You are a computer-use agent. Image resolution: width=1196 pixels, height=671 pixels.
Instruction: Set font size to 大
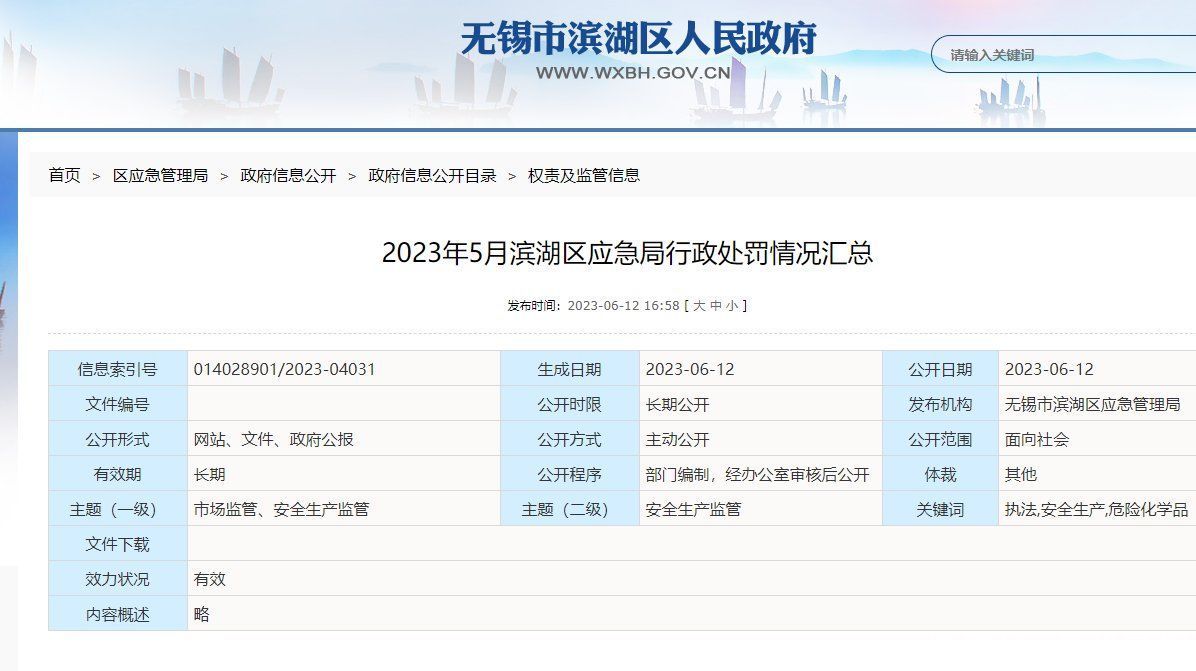tap(699, 306)
